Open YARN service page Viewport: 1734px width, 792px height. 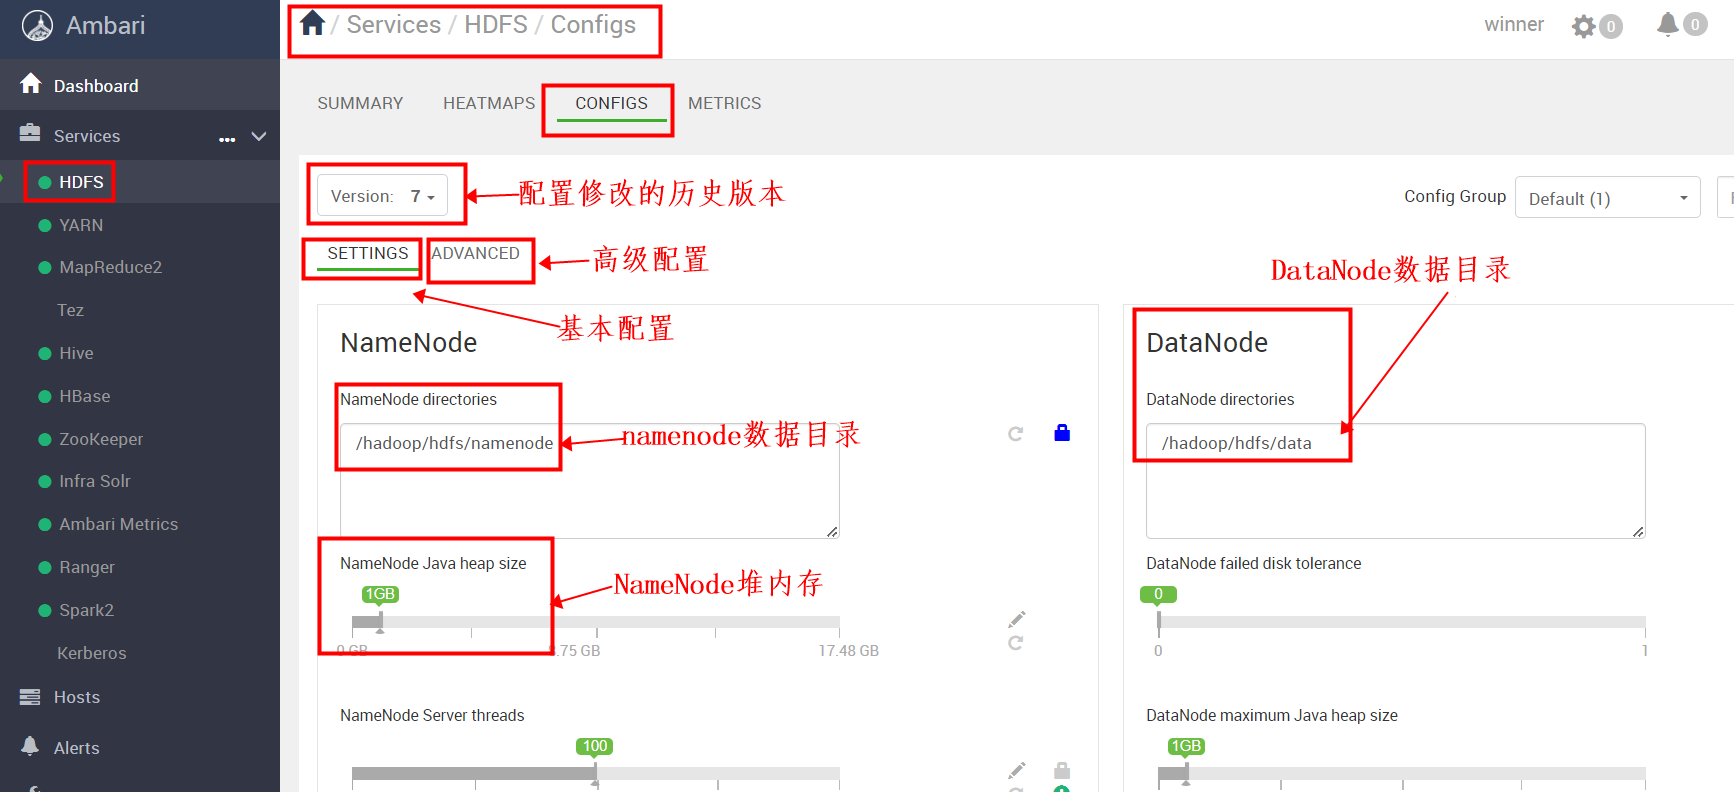coord(81,225)
